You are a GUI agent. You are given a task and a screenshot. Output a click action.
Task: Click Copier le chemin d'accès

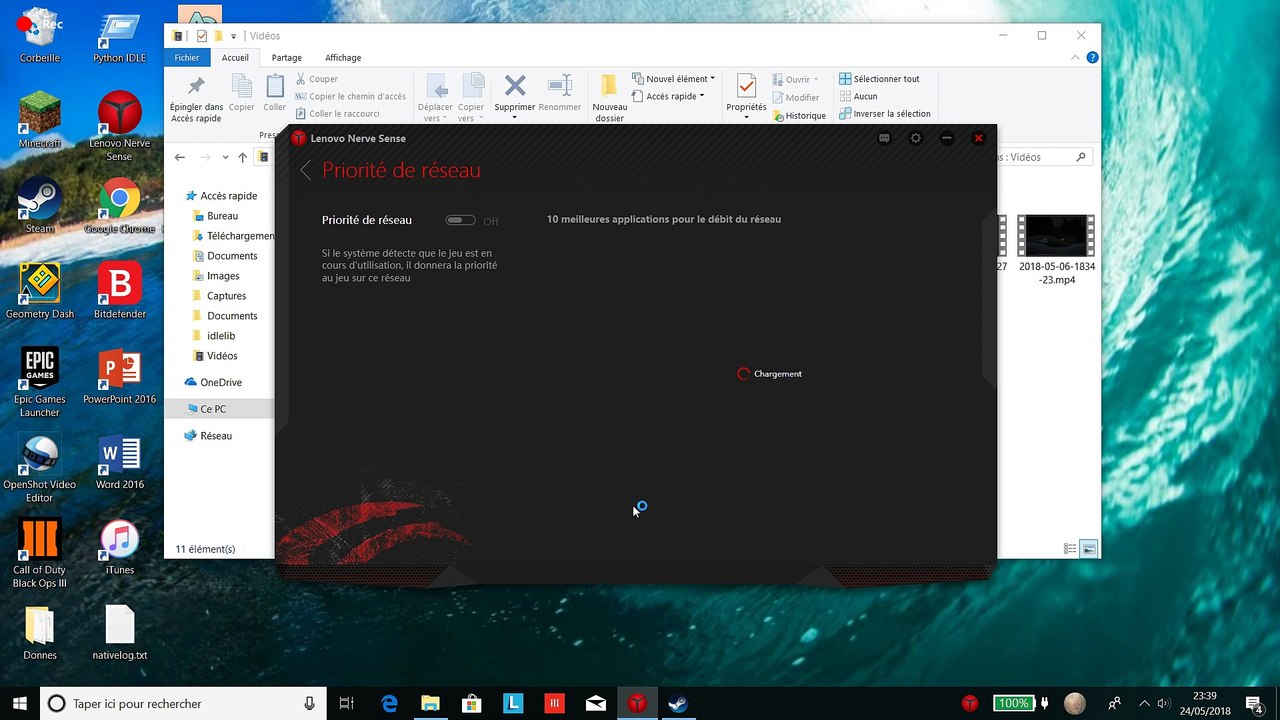[351, 97]
